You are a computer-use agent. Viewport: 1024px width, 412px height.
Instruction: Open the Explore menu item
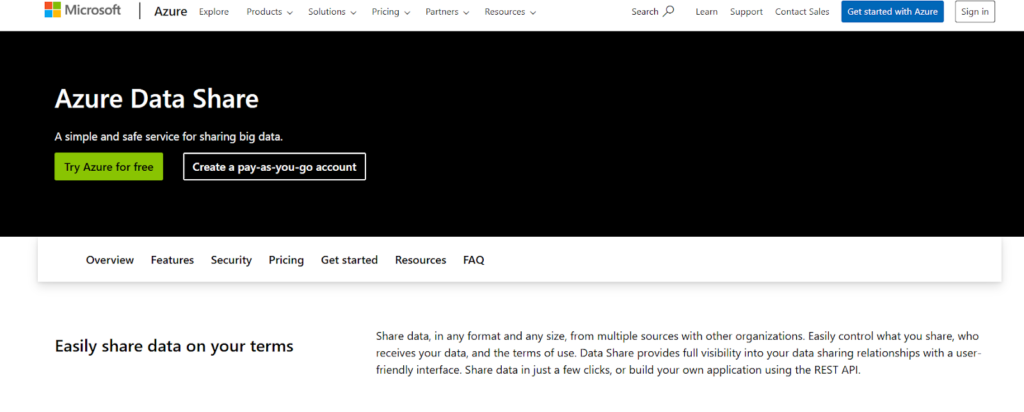tap(214, 12)
